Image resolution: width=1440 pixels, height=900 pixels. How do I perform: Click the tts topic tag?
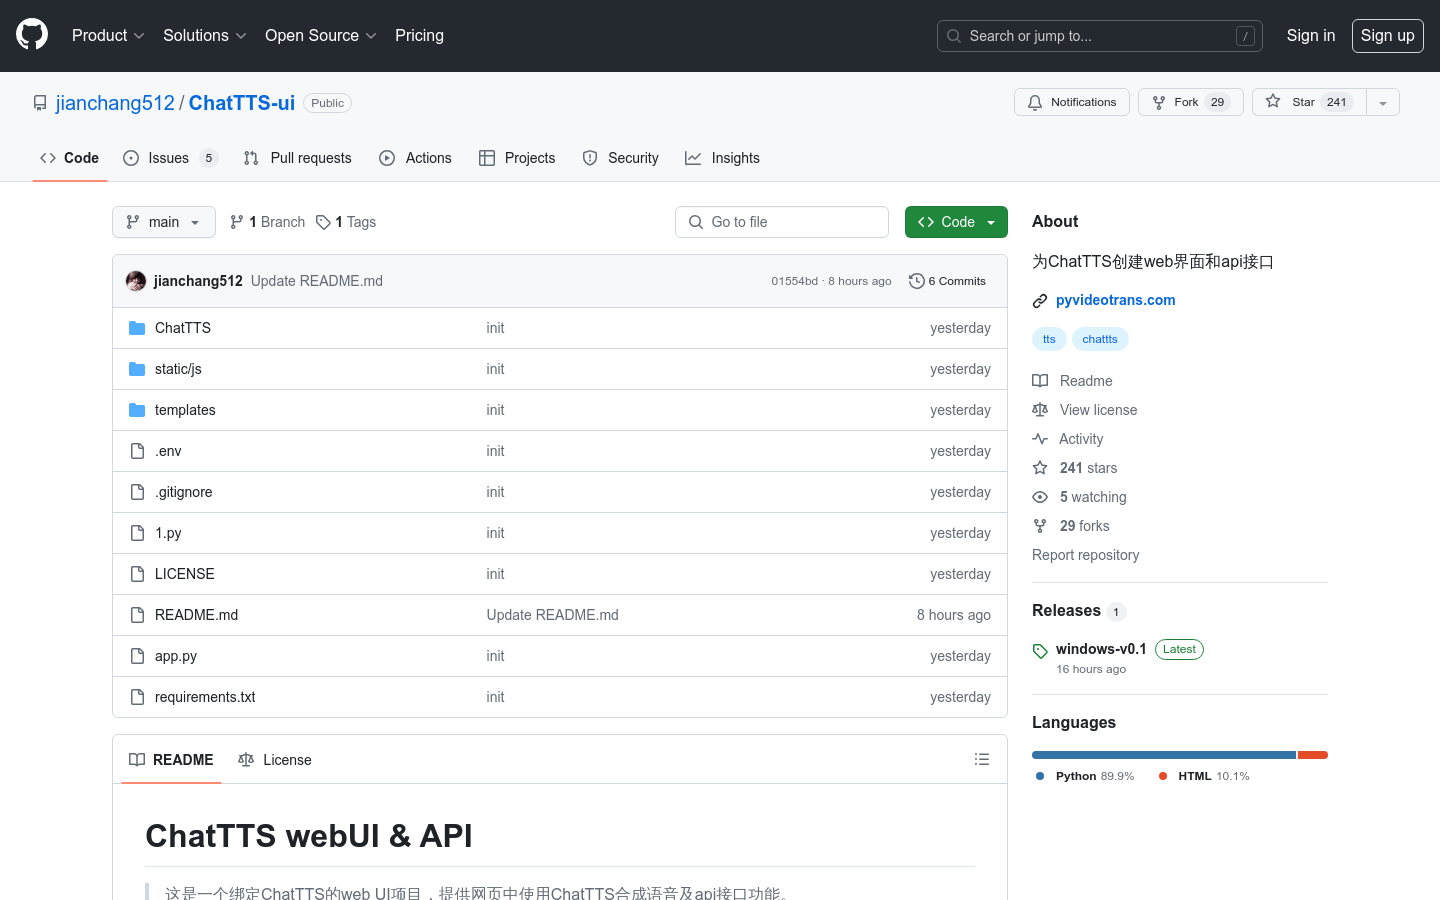(1049, 339)
